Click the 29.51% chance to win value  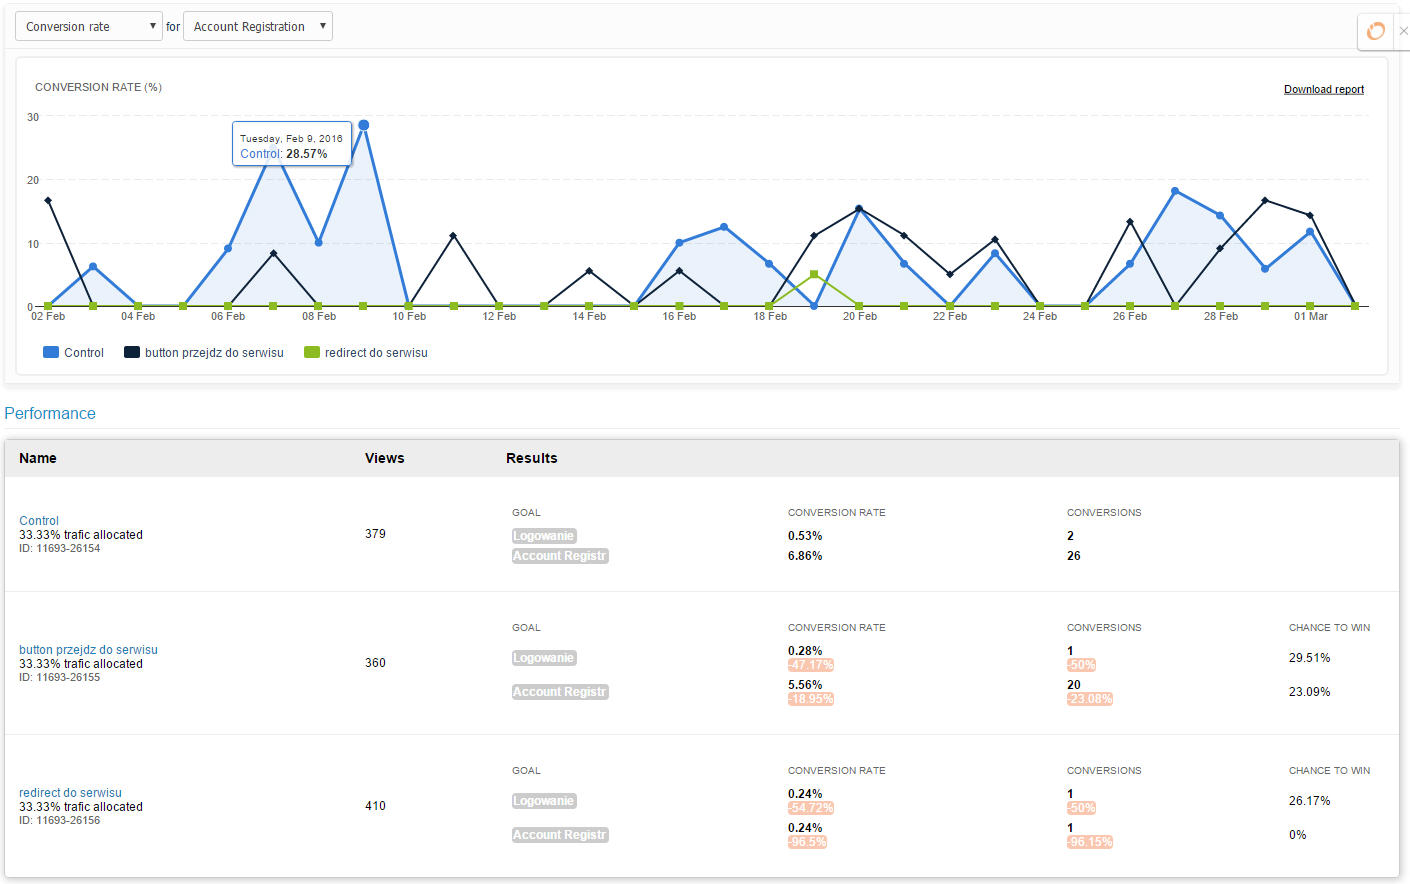1309,658
